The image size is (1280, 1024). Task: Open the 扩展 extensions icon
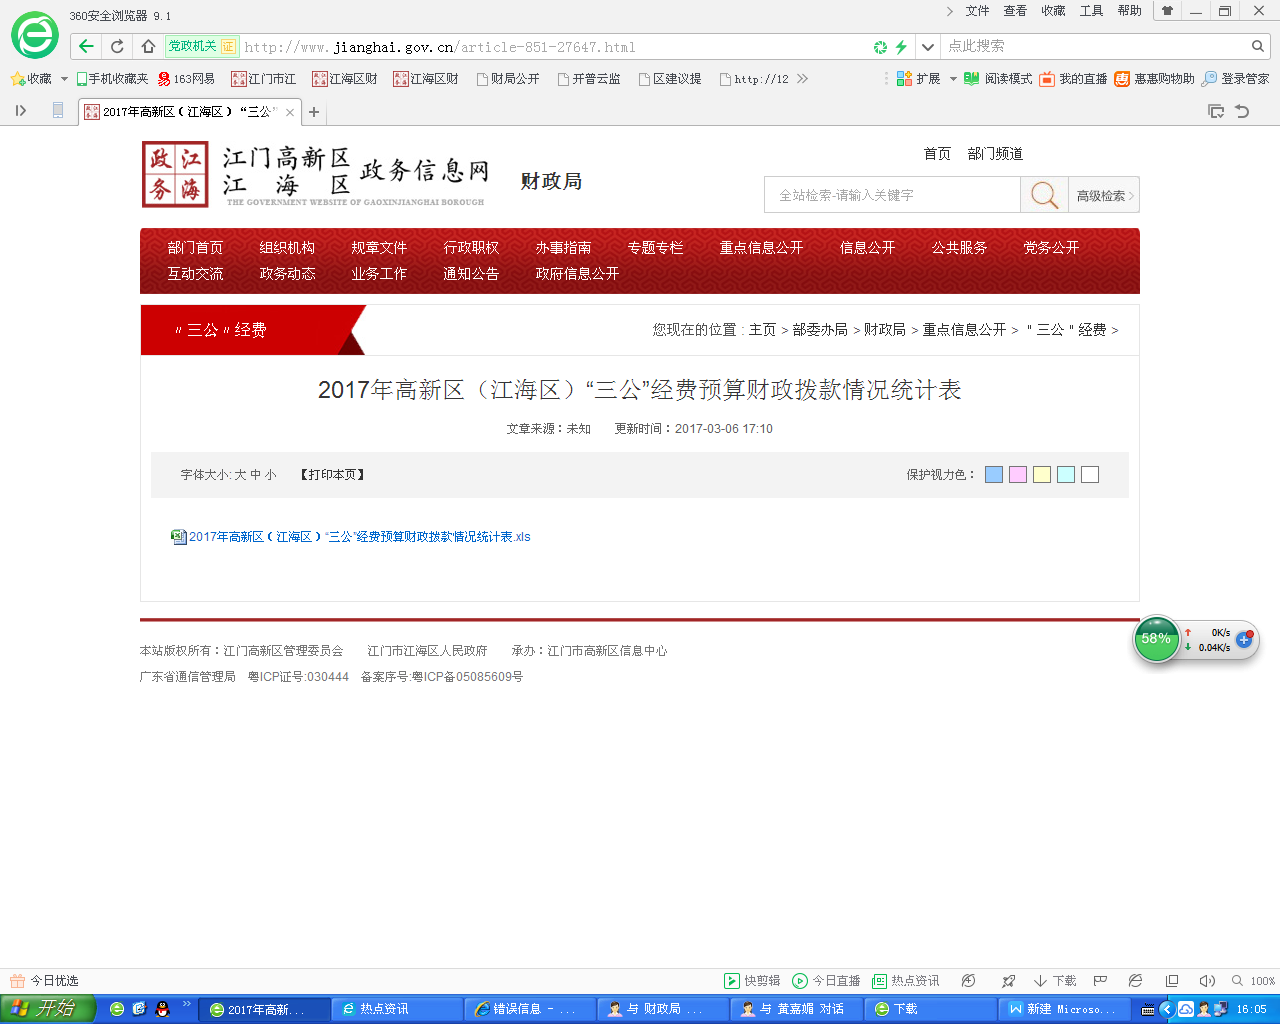tap(904, 79)
